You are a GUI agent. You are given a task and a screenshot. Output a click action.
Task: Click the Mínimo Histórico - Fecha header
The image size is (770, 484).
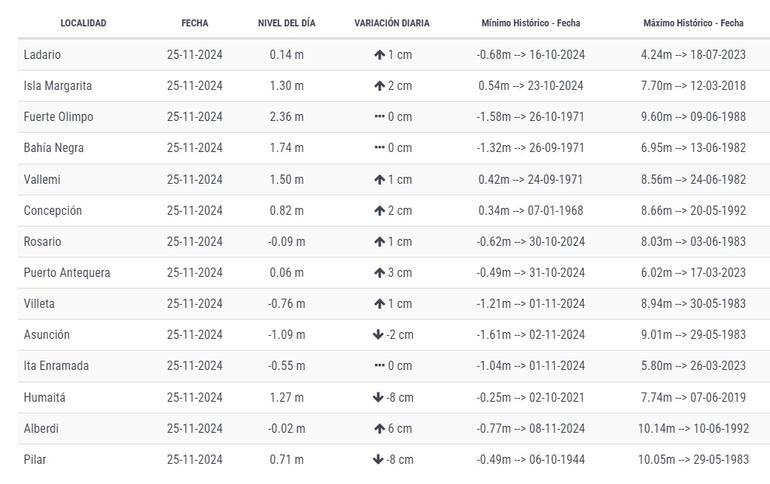[530, 23]
